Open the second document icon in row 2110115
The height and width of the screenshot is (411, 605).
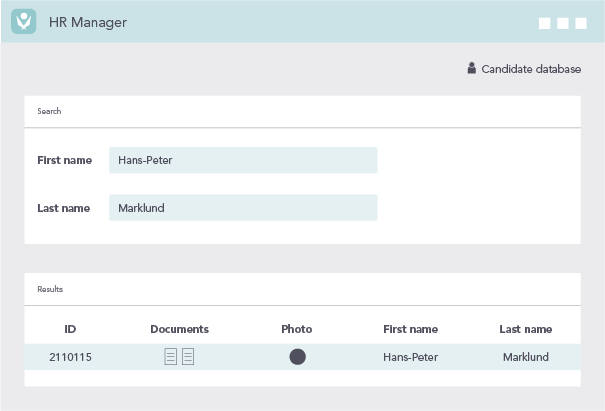click(x=188, y=357)
